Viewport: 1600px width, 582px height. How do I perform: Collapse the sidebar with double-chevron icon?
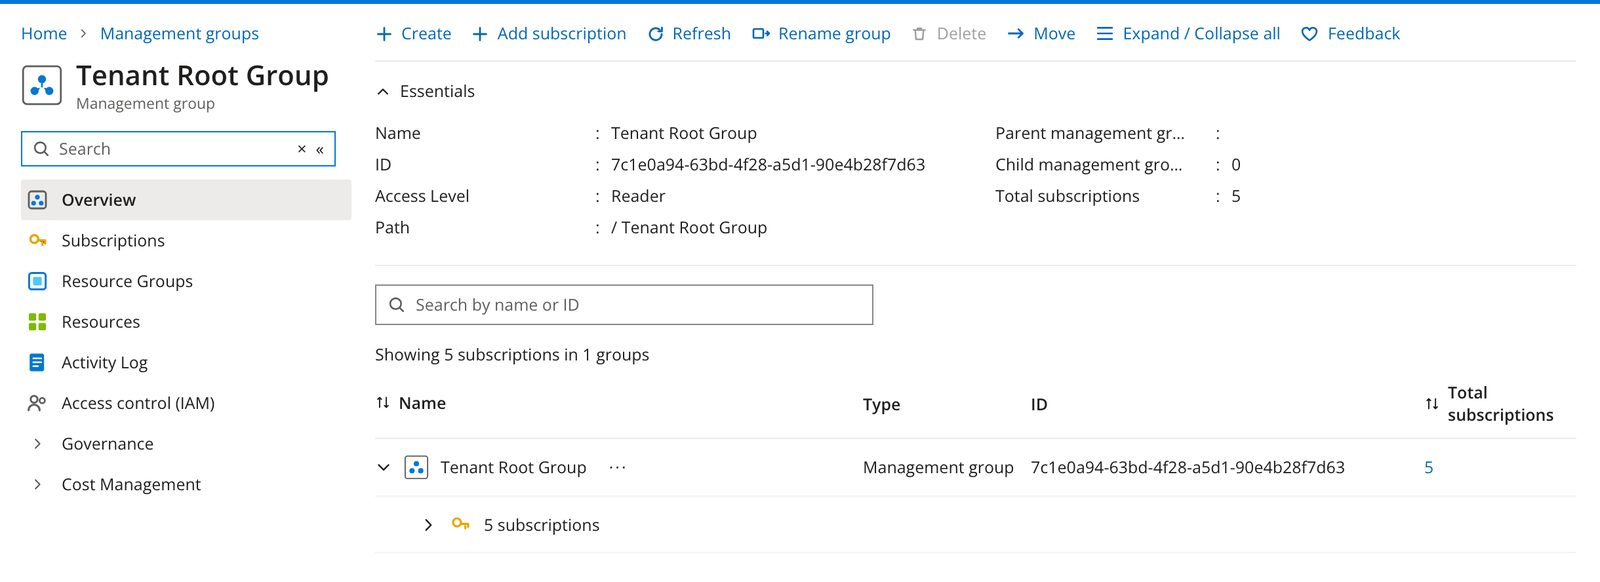(320, 150)
